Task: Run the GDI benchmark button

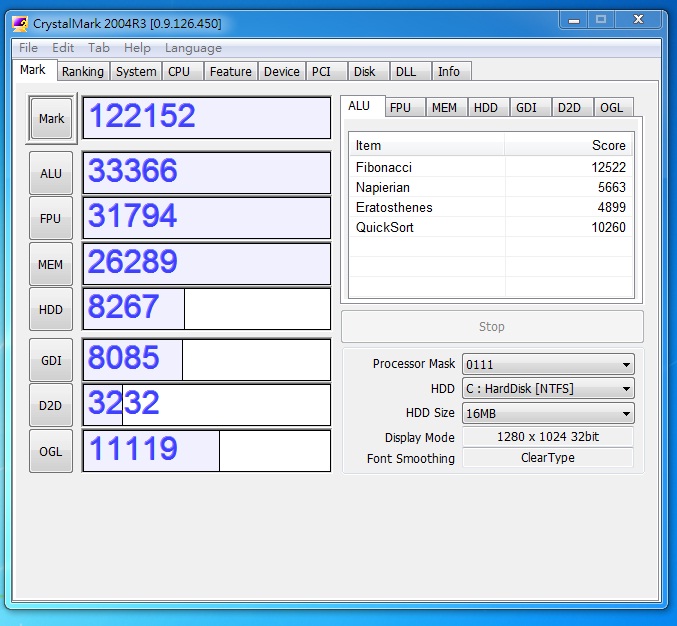Action: coord(51,360)
